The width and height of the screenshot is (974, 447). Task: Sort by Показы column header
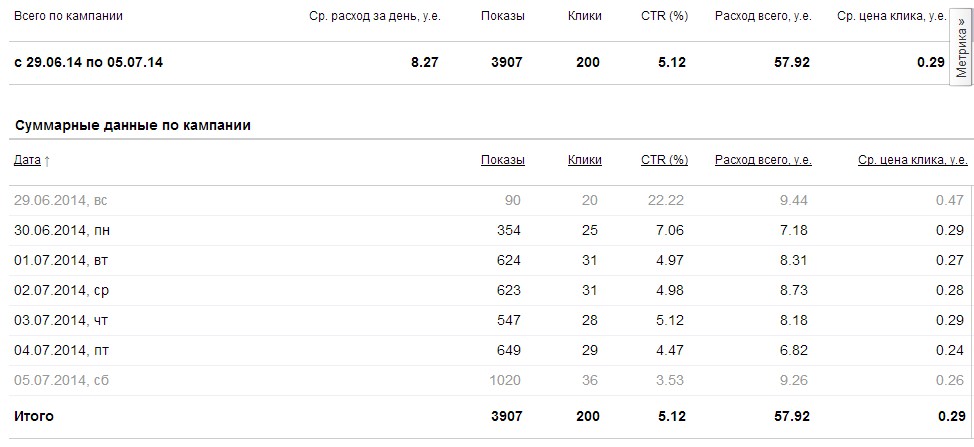(x=502, y=160)
